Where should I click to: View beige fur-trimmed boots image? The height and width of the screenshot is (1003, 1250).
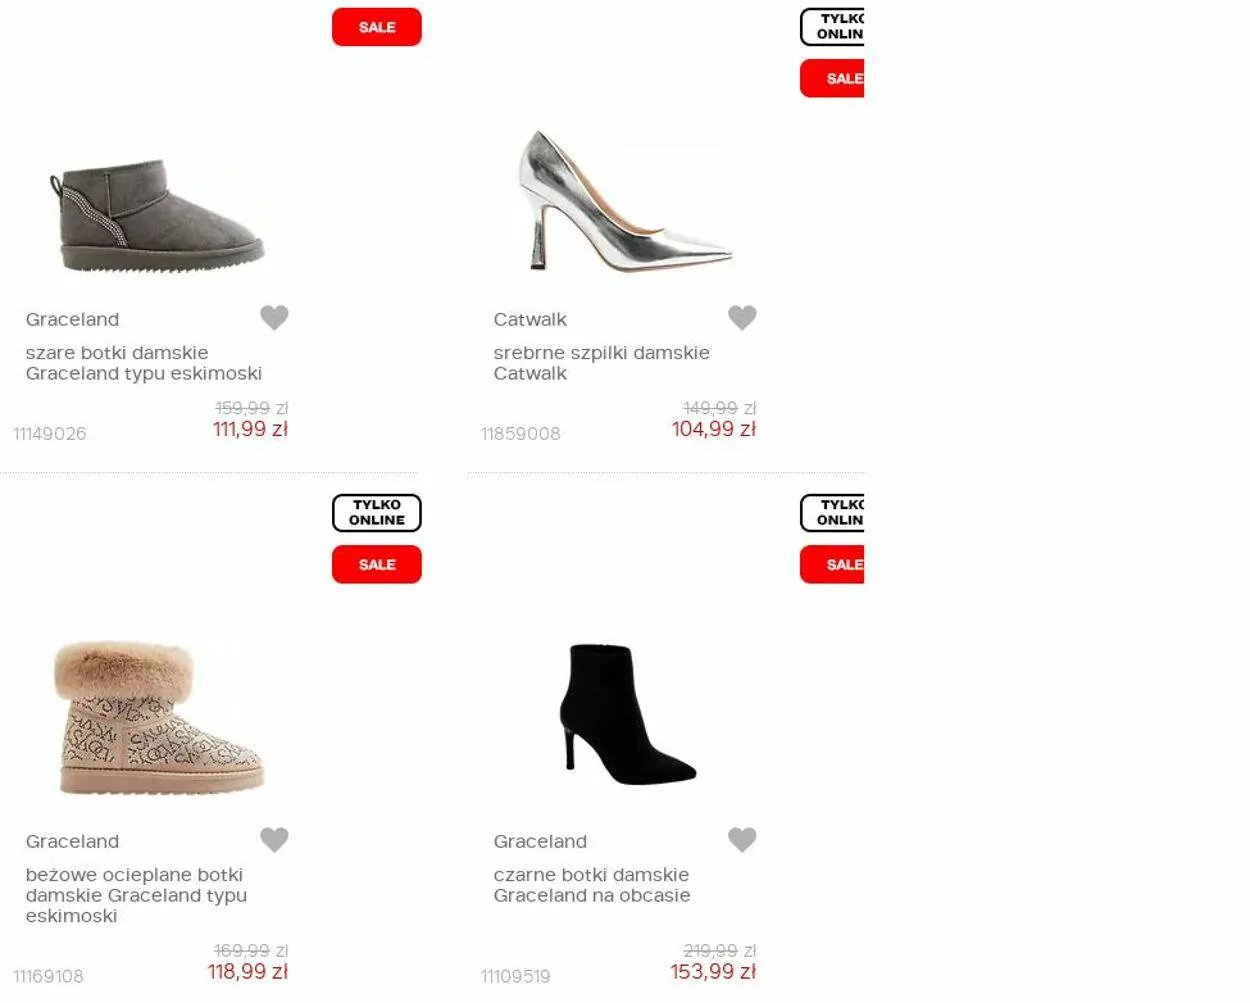(158, 718)
